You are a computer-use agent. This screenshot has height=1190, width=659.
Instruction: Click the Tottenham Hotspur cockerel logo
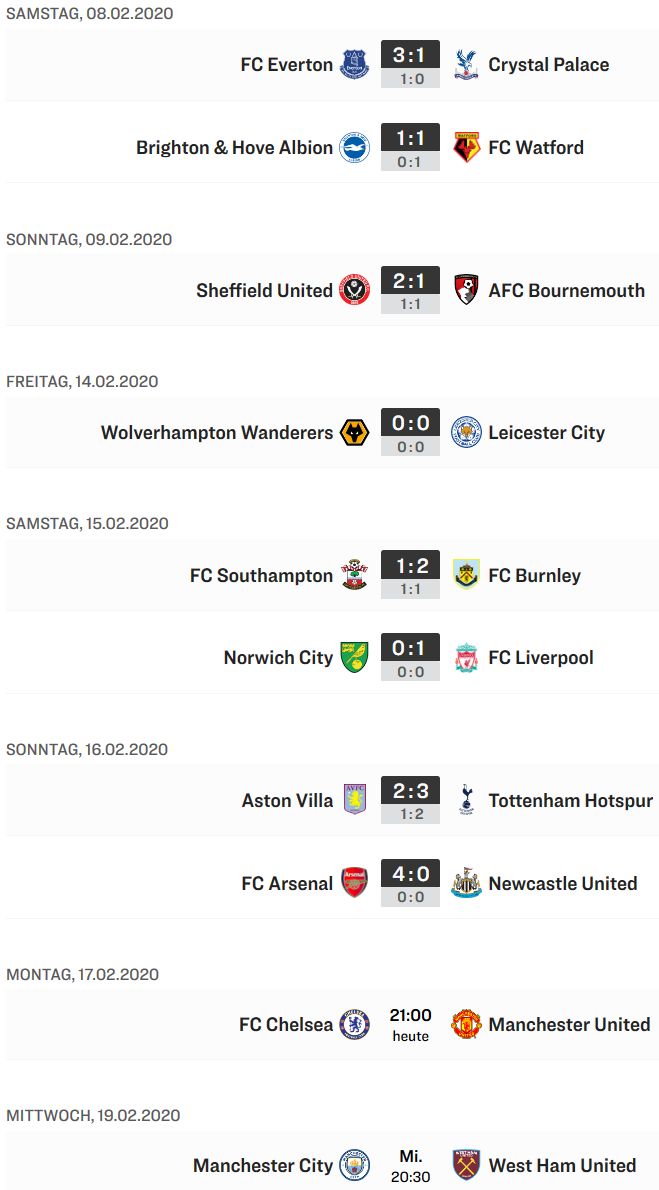[x=466, y=800]
